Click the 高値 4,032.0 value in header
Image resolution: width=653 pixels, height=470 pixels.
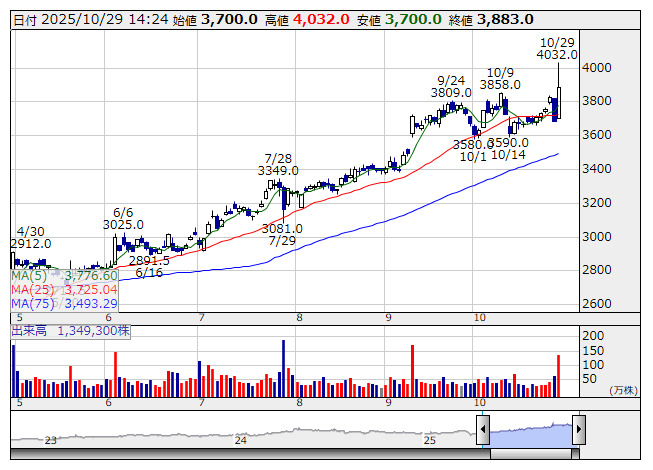321,19
